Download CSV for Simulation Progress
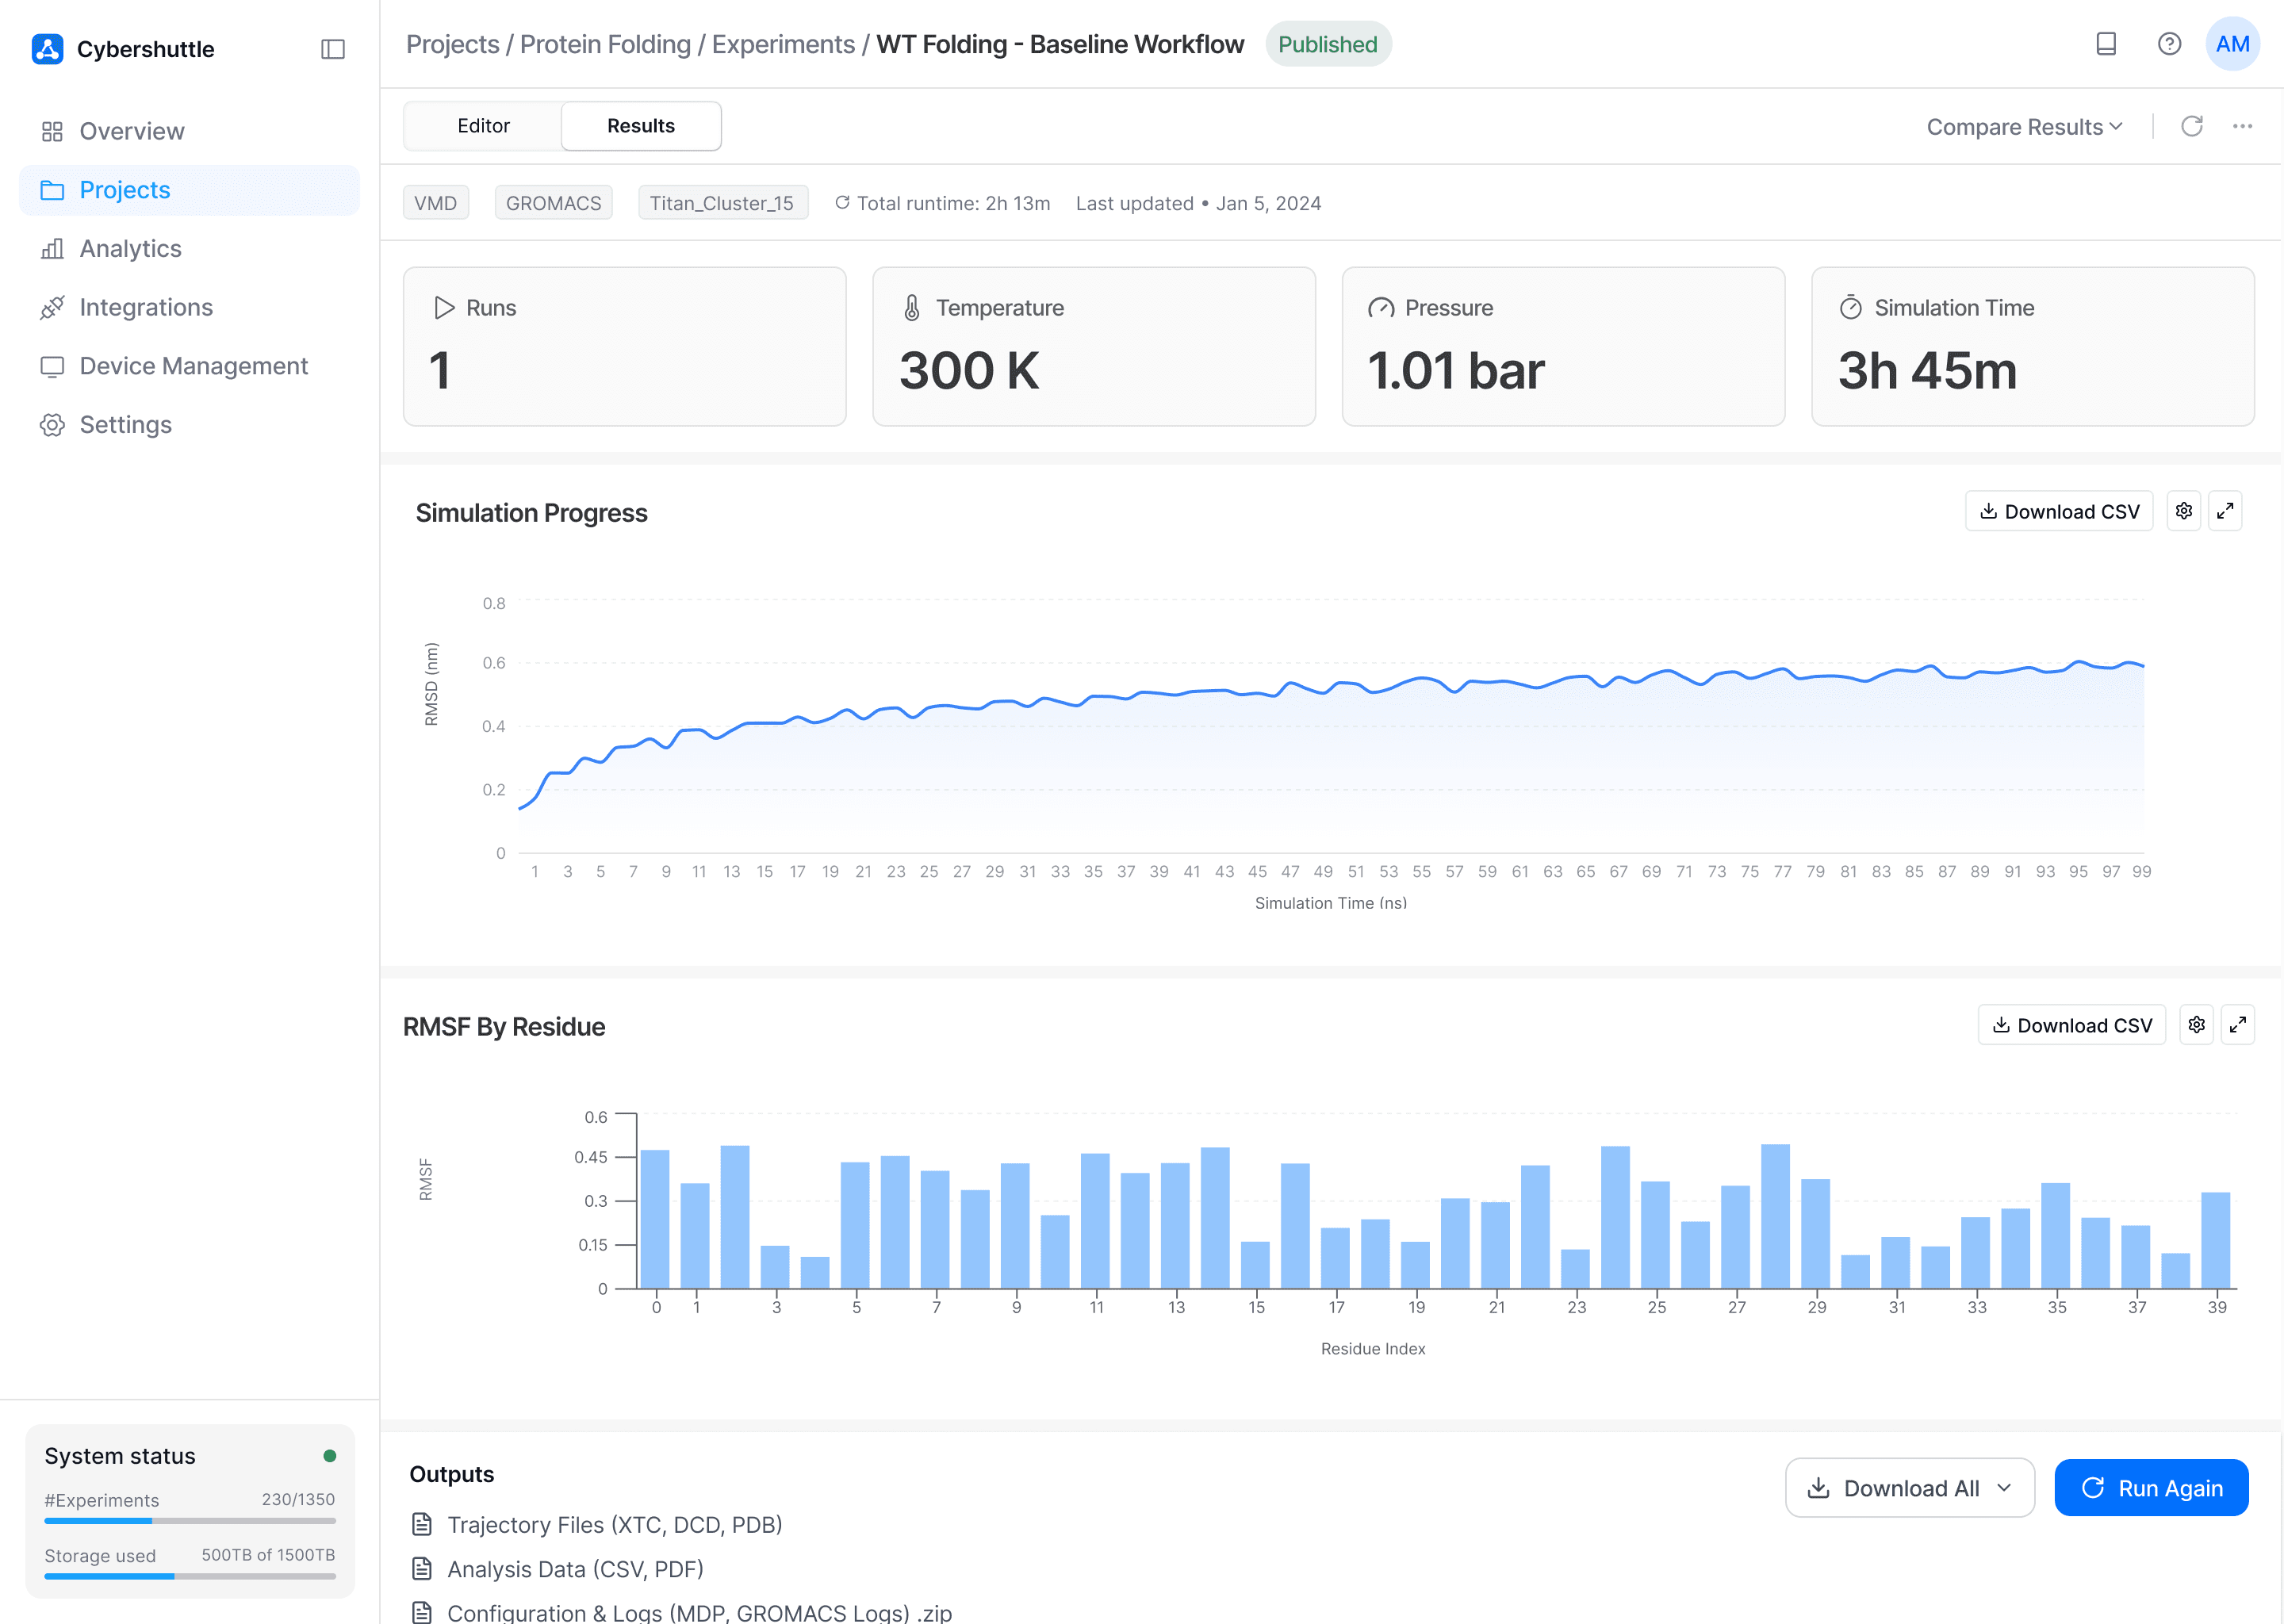This screenshot has height=1624, width=2284. pos(2058,511)
